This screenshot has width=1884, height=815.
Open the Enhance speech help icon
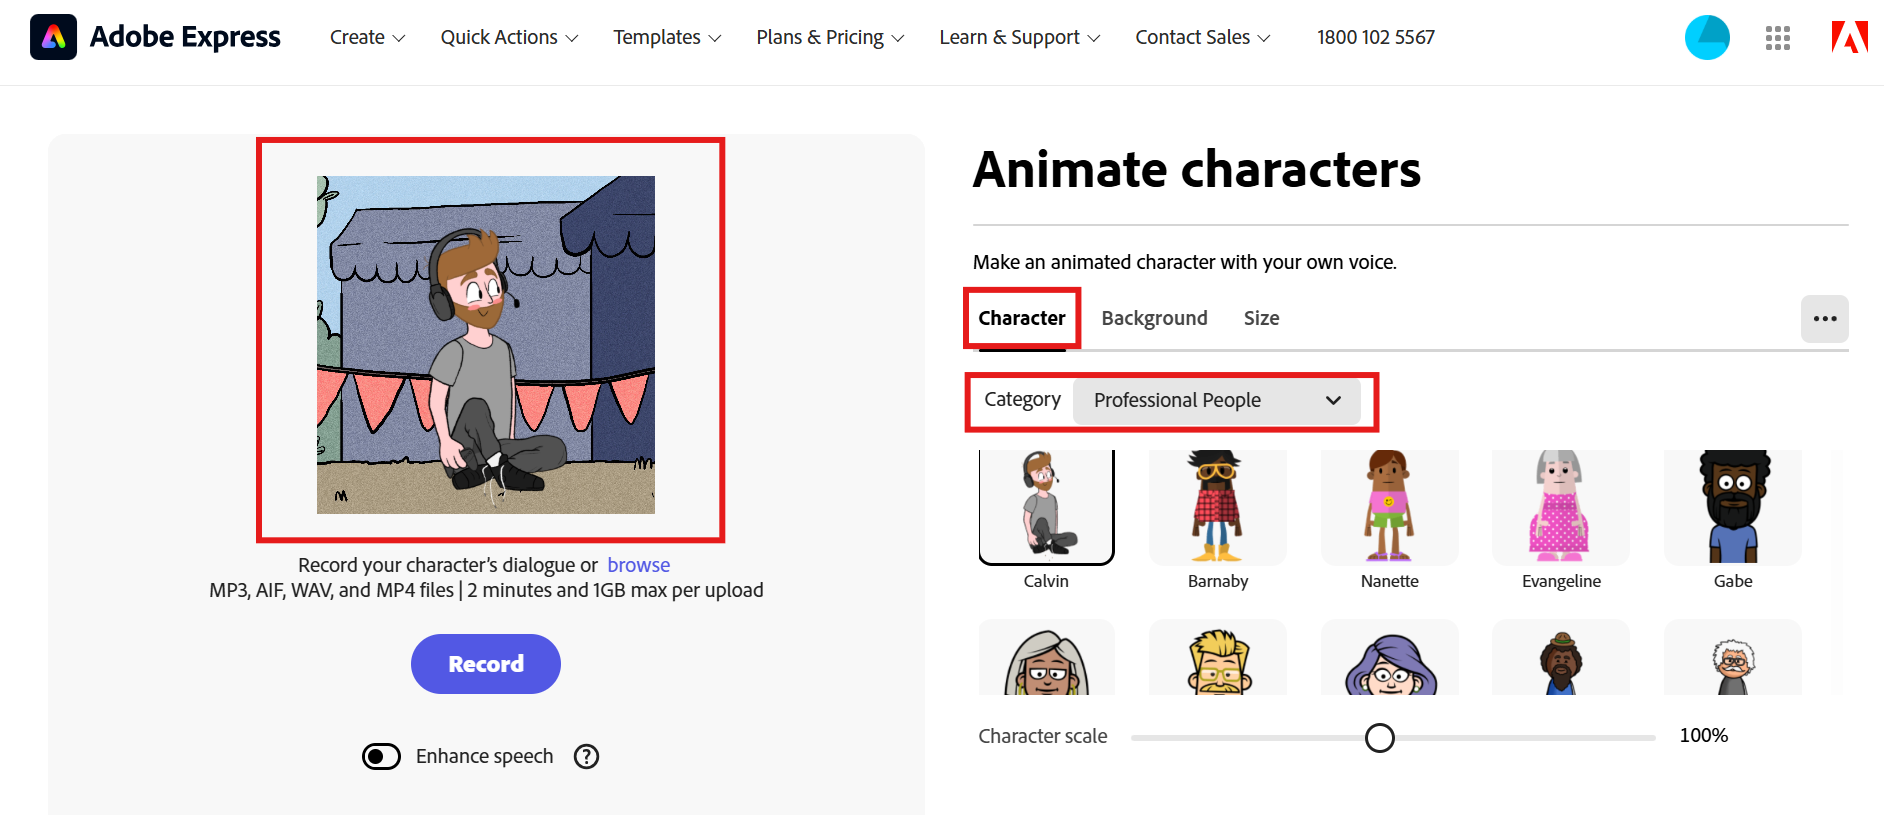[587, 756]
